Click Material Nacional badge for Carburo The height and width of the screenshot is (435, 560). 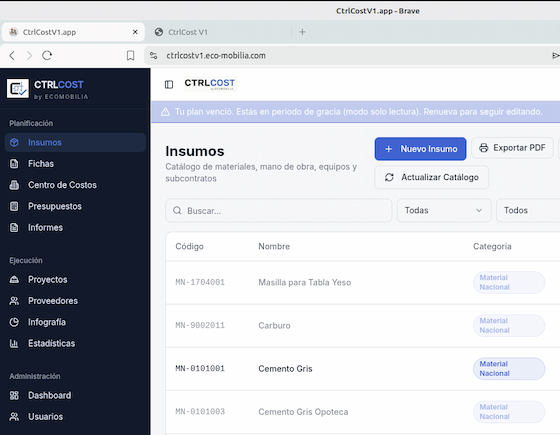point(509,326)
